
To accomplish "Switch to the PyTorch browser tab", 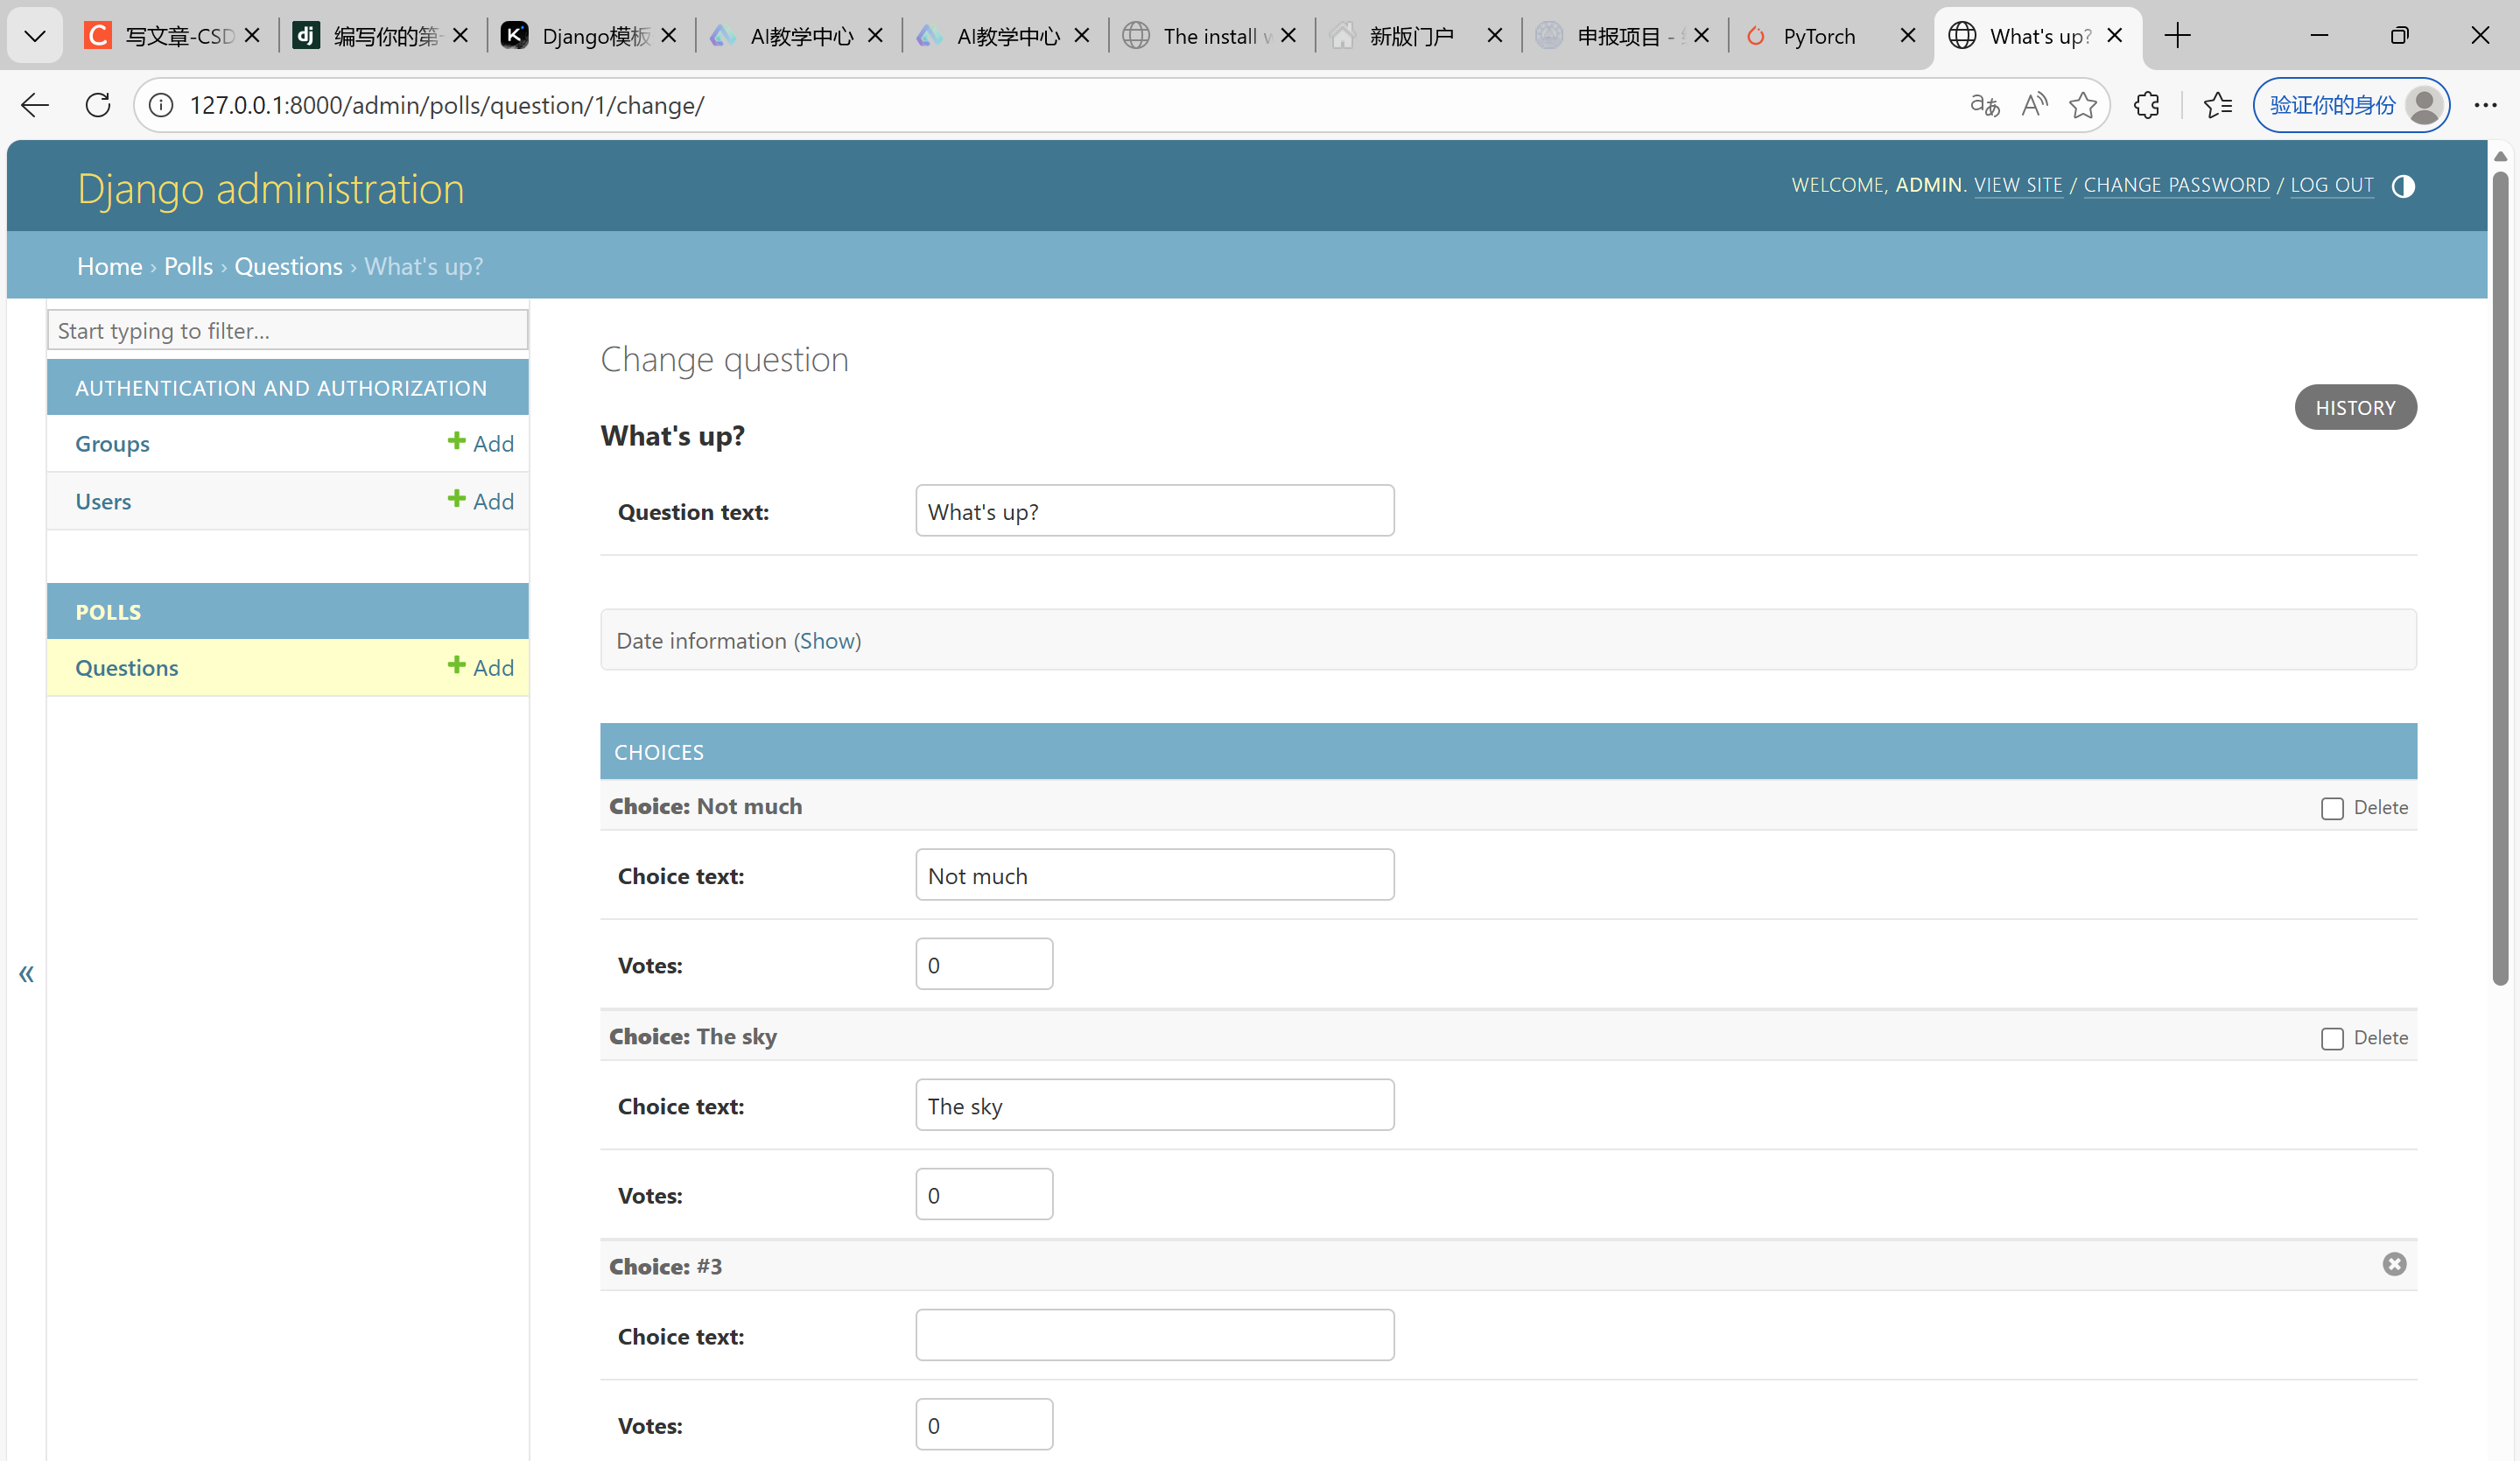I will 1818,36.
